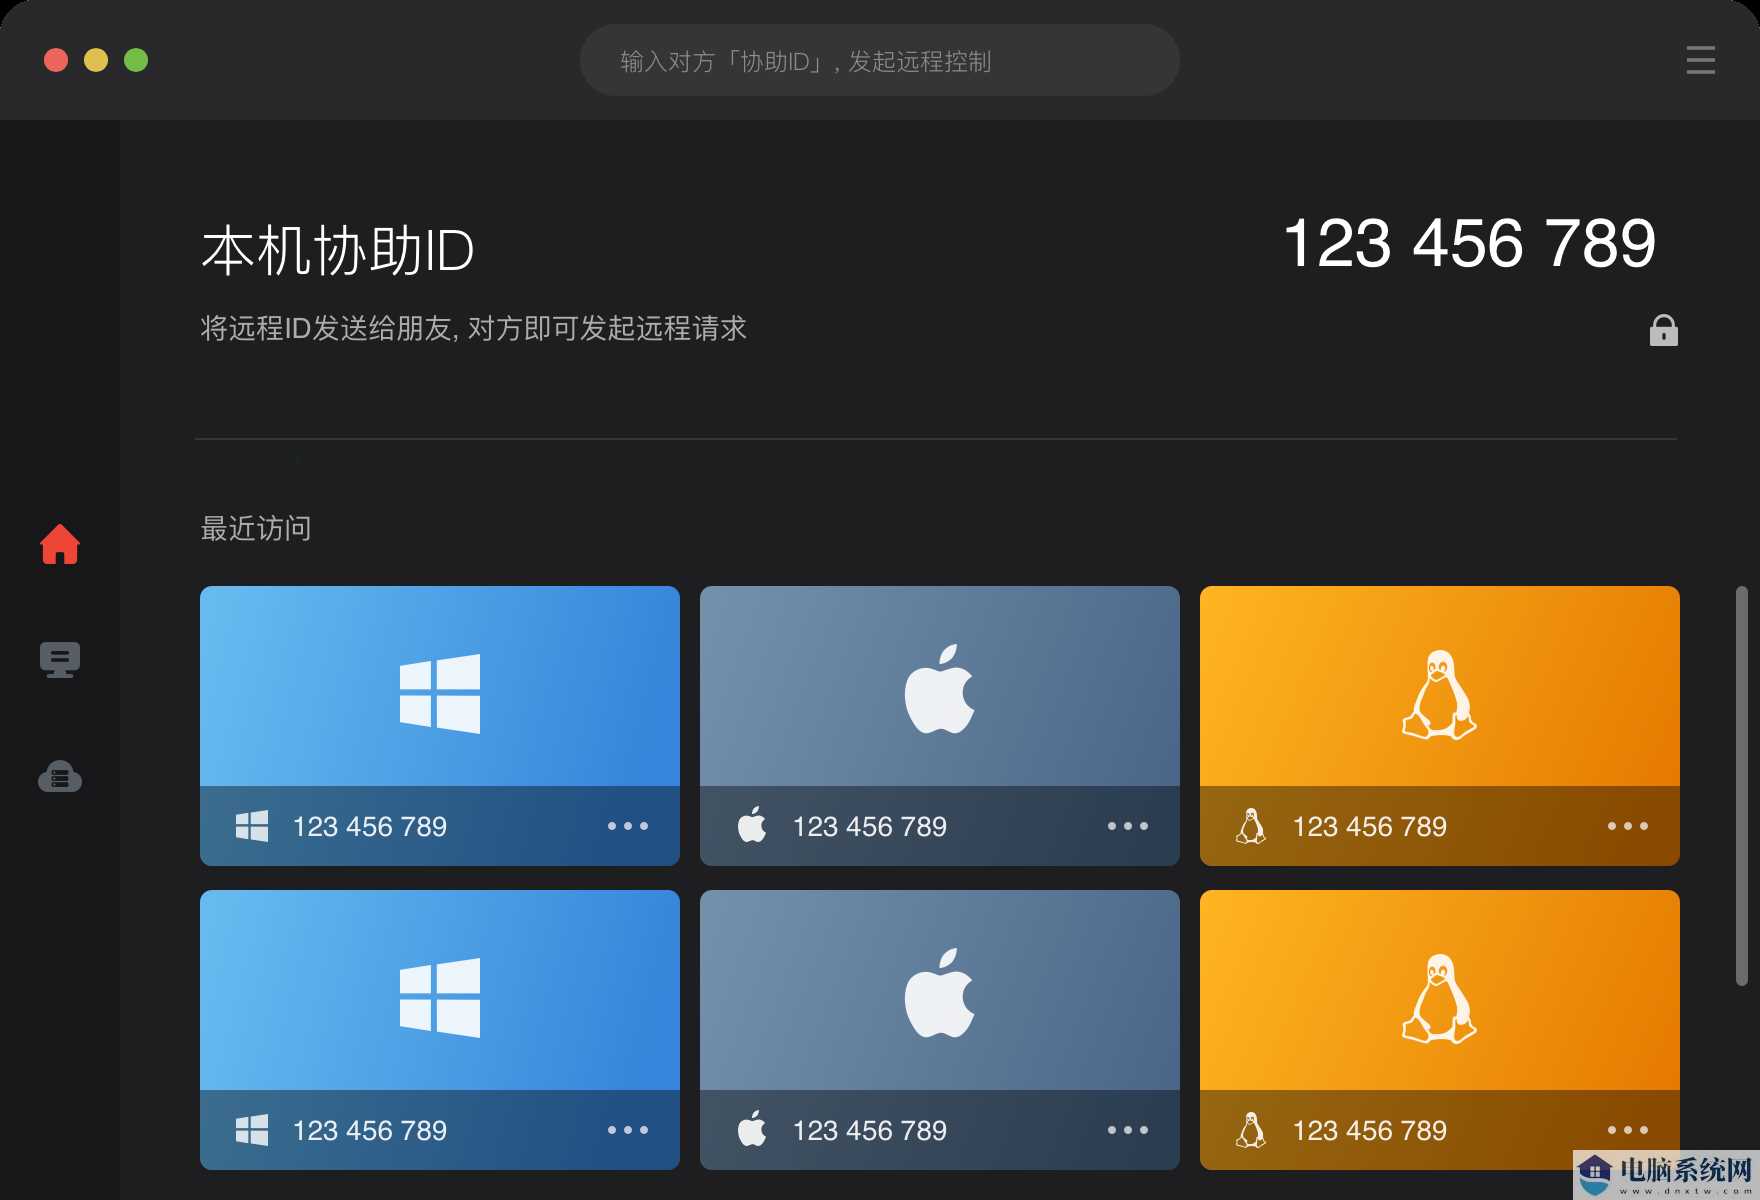Go to Home in sidebar

pyautogui.click(x=60, y=544)
